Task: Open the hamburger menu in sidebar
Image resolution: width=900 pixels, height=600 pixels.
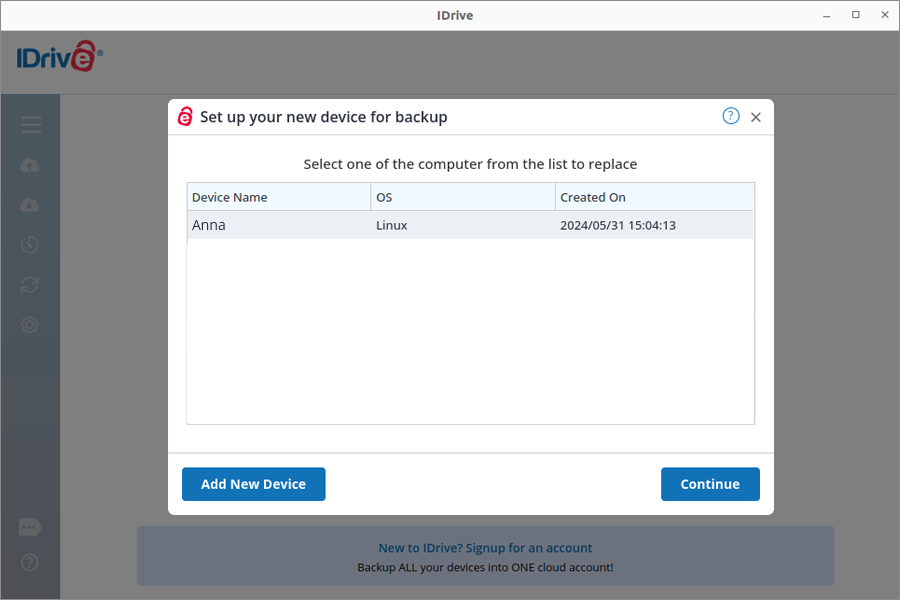Action: click(x=31, y=125)
